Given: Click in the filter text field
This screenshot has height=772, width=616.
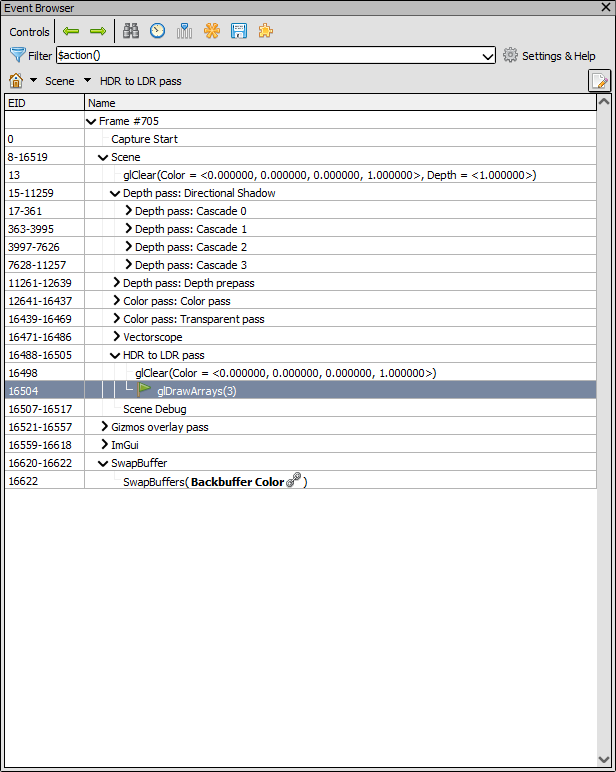Looking at the screenshot, I should tap(270, 56).
